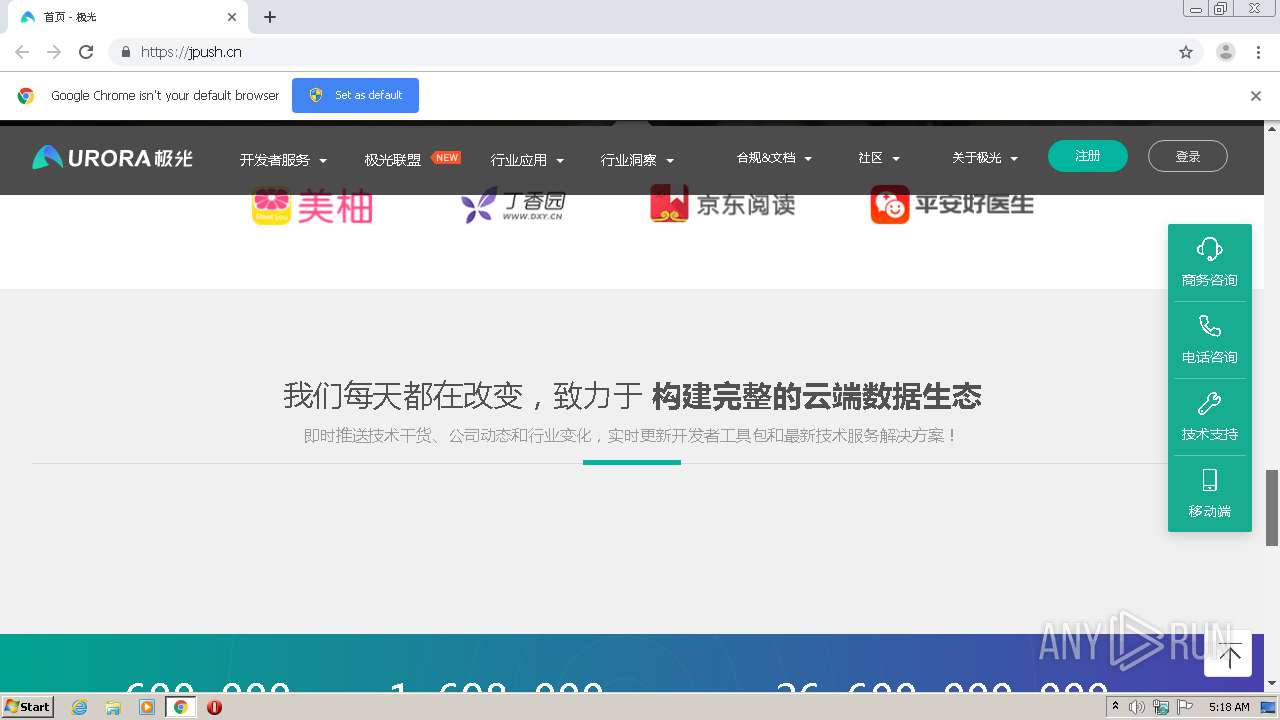View site info via the padlock icon
1280x720 pixels.
pos(125,52)
